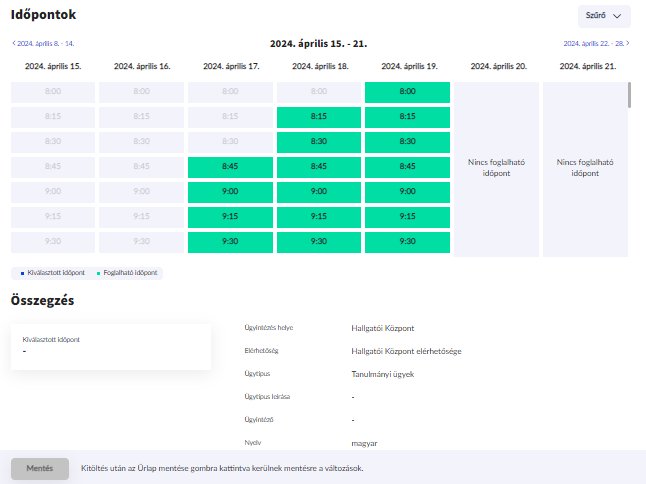Image resolution: width=646 pixels, height=484 pixels.
Task: Click the 2024. április 19. column header
Action: pos(407,66)
